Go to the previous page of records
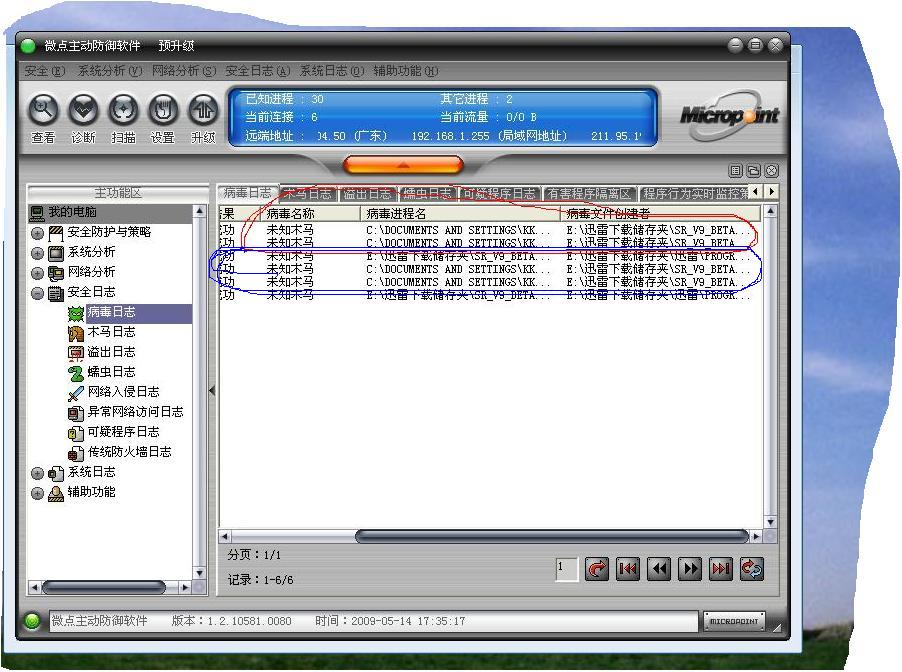Viewport: 902px width, 672px height. 659,569
